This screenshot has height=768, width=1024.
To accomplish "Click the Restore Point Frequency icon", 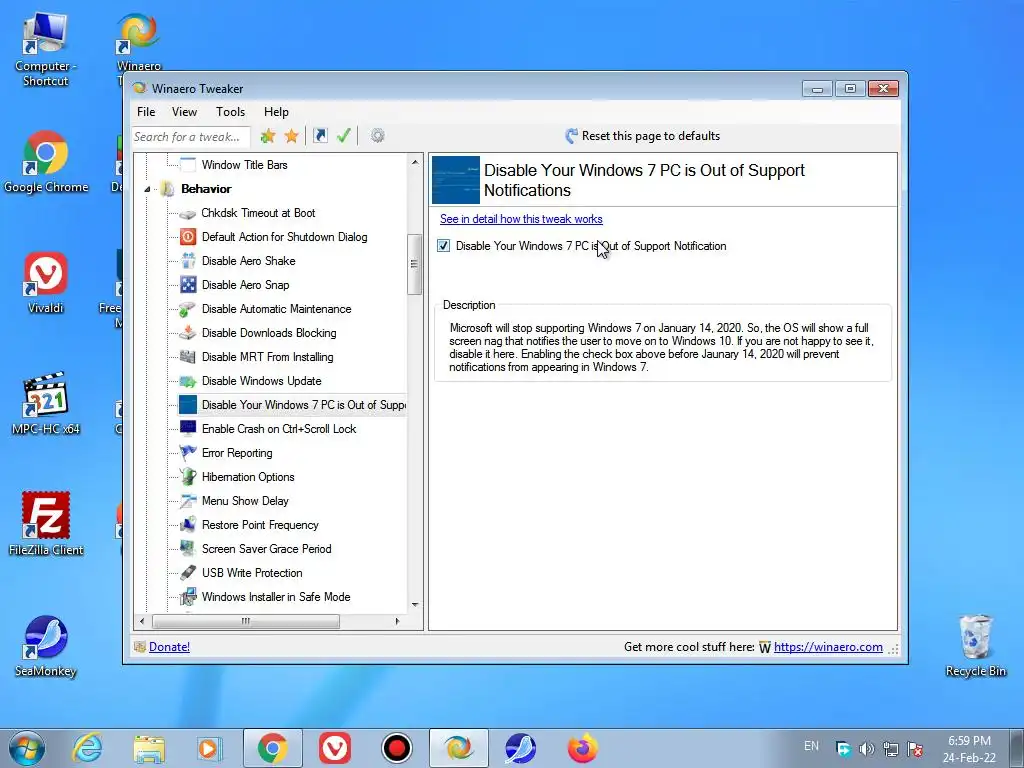I will click(188, 525).
